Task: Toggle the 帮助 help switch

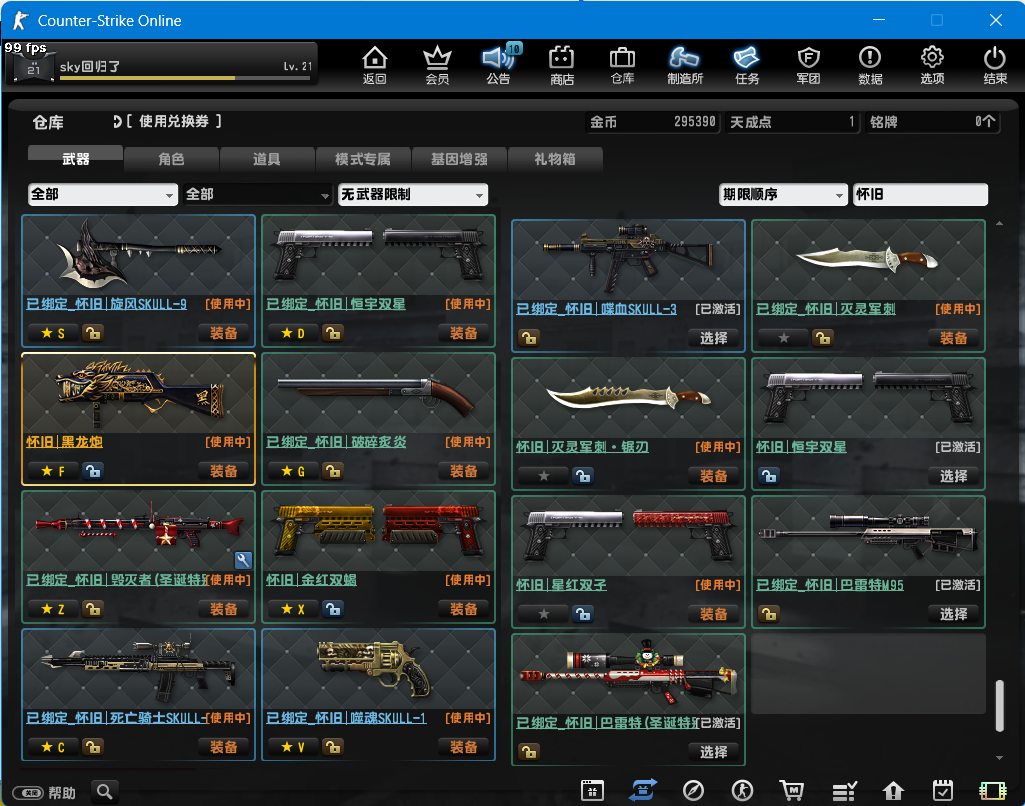Action: [x=27, y=793]
